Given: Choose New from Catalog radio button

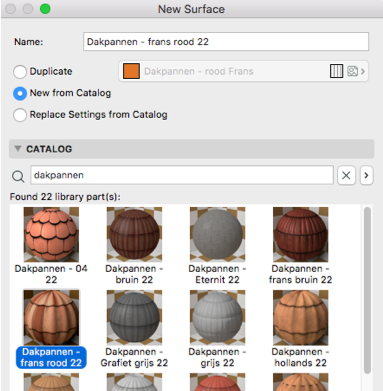Looking at the screenshot, I should pyautogui.click(x=20, y=93).
